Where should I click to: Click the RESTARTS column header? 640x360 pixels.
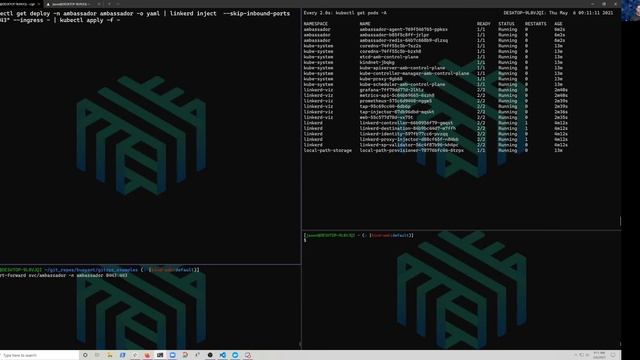536,24
